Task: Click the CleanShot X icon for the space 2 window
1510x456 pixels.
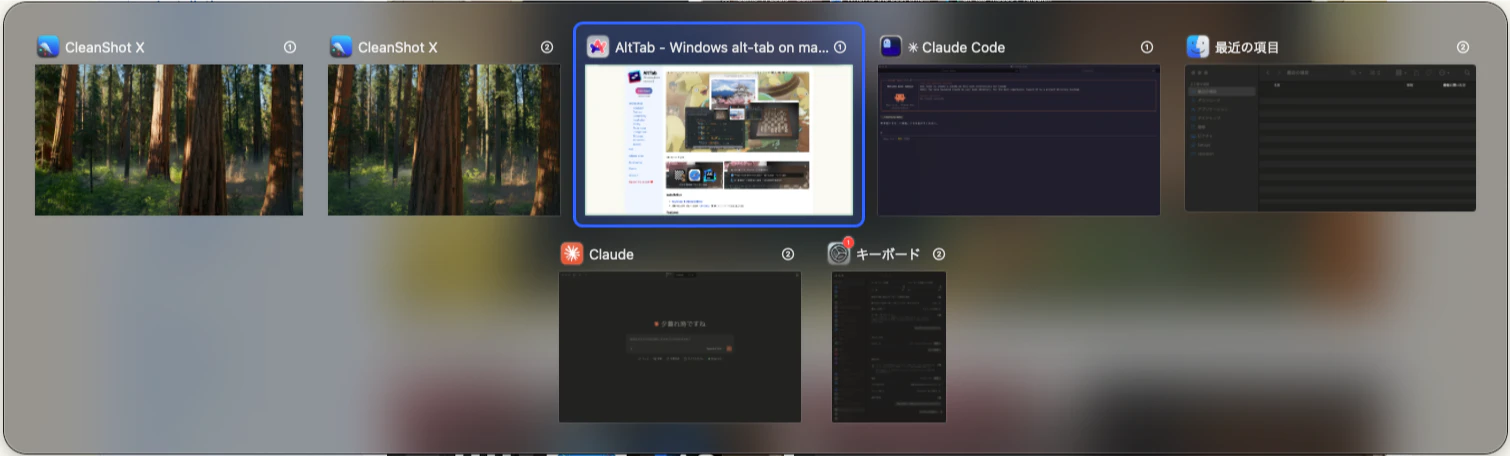Action: 341,47
